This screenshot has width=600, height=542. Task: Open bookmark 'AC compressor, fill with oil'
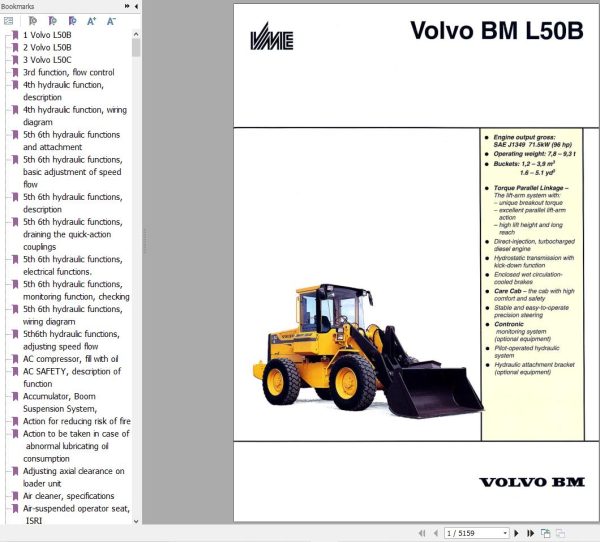click(x=70, y=359)
